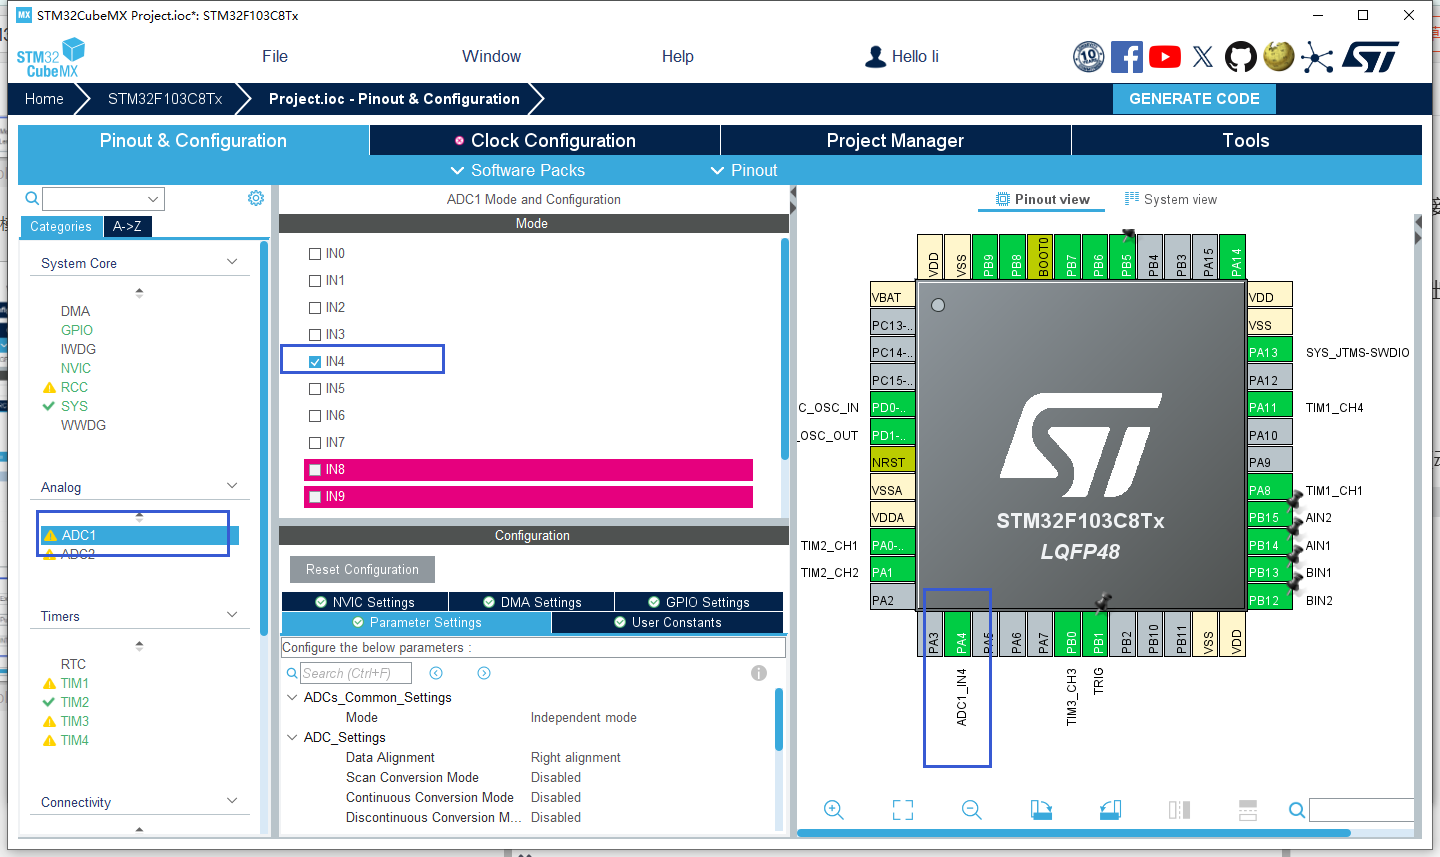
Task: Zoom out of the pinout view
Action: pyautogui.click(x=972, y=810)
